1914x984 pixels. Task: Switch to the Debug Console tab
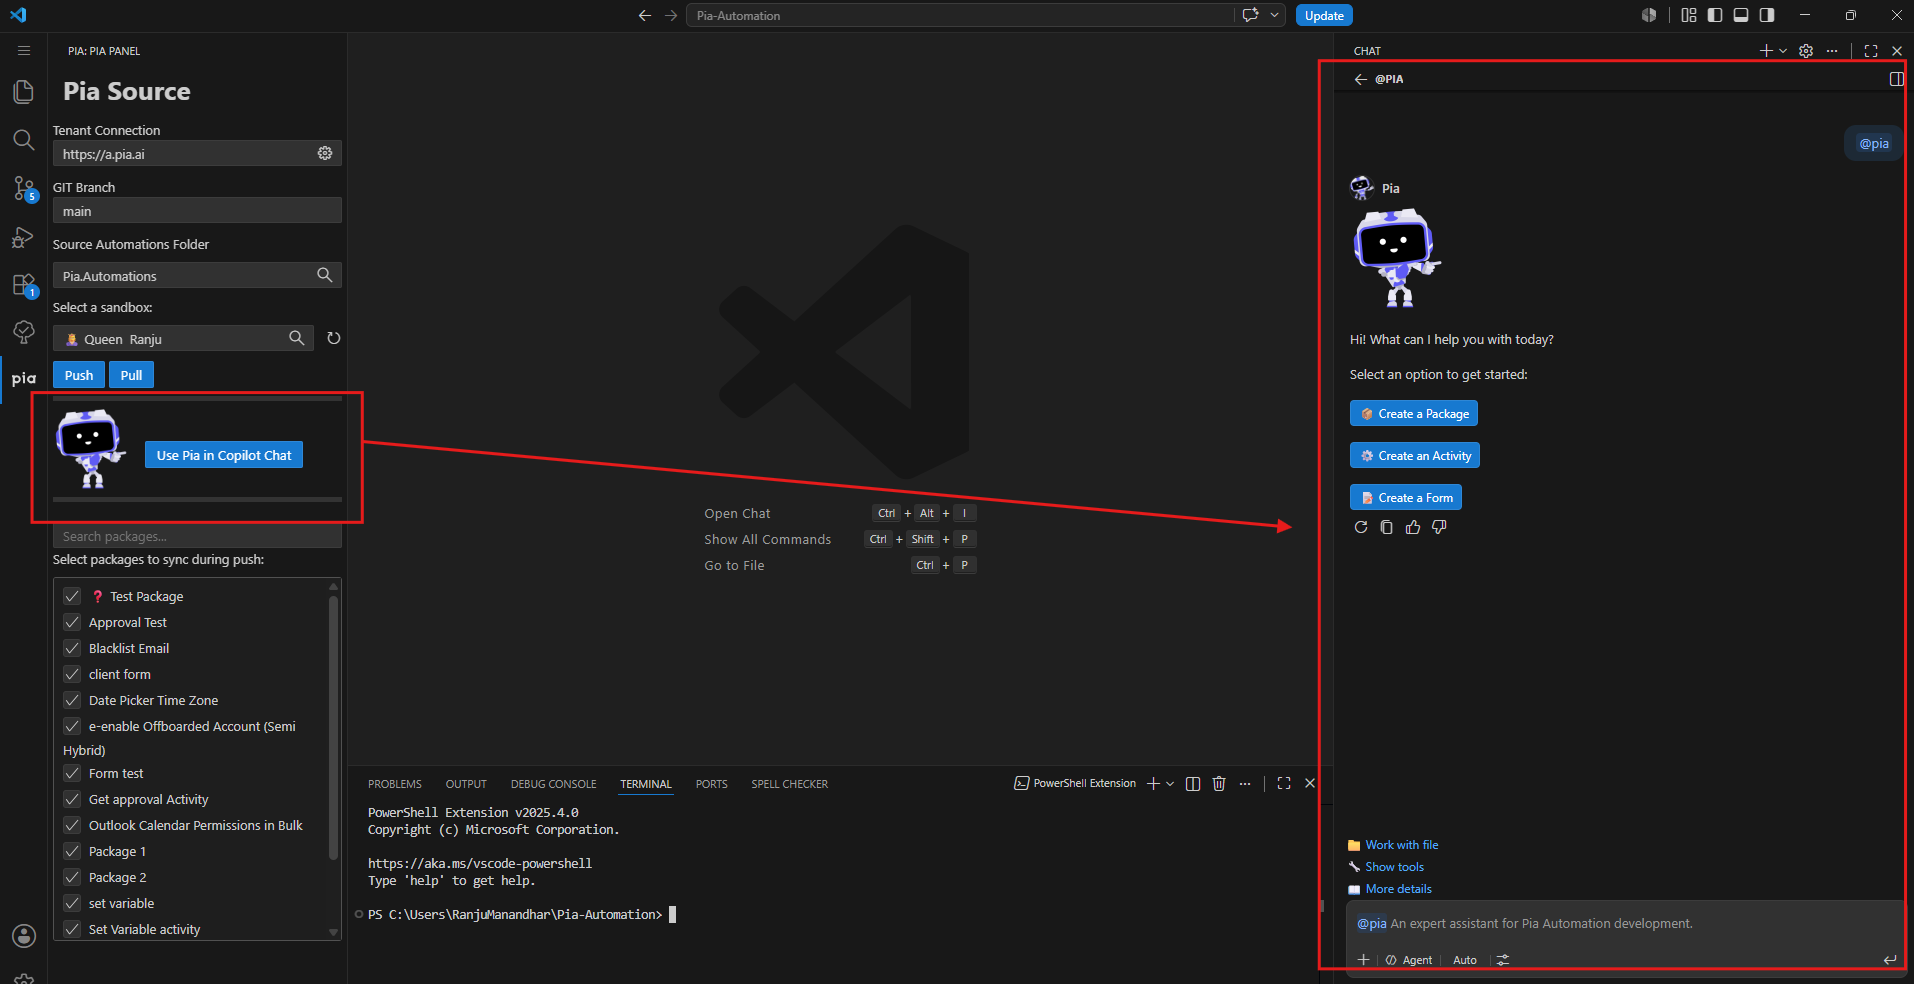[553, 784]
